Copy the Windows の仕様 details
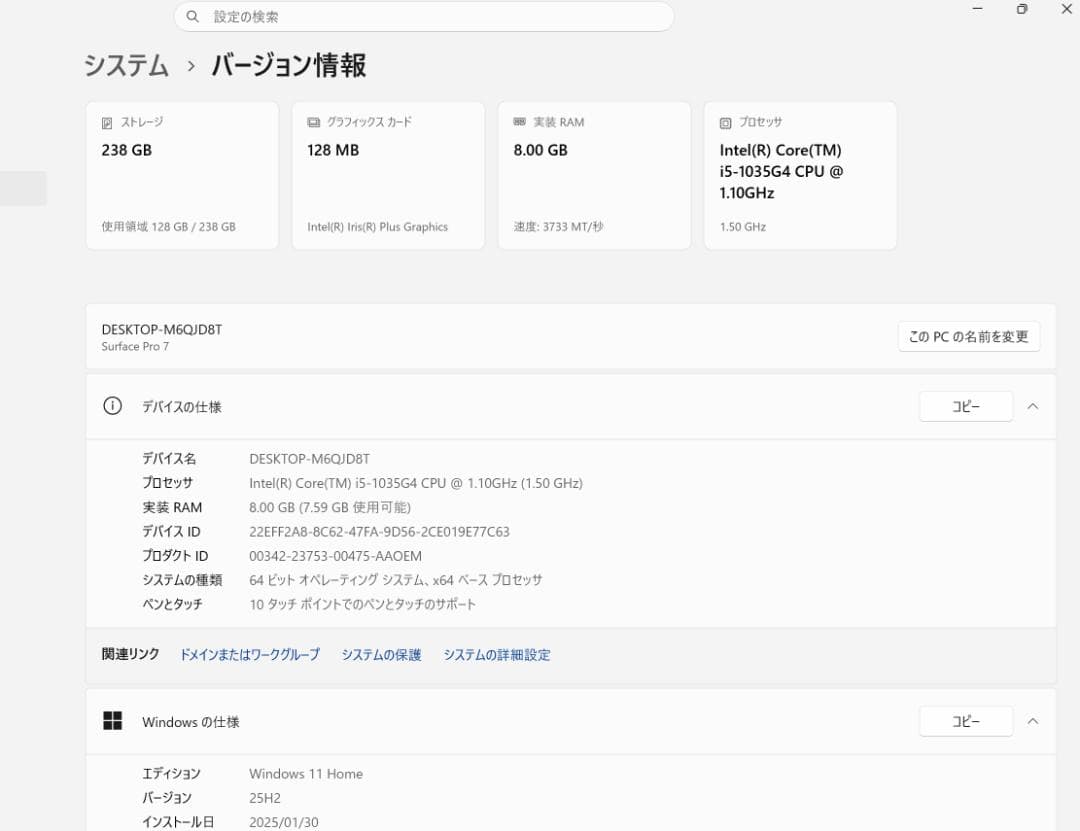 (966, 721)
